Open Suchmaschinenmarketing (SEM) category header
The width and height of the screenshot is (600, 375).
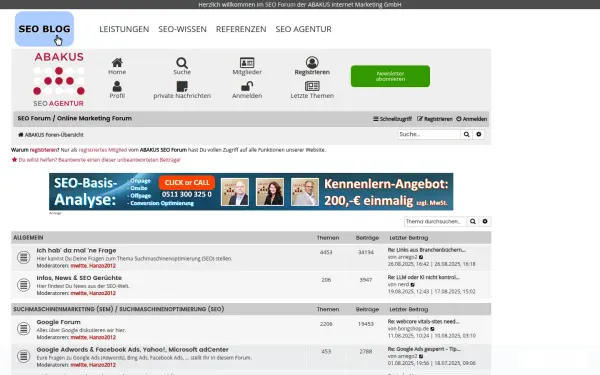click(x=119, y=309)
